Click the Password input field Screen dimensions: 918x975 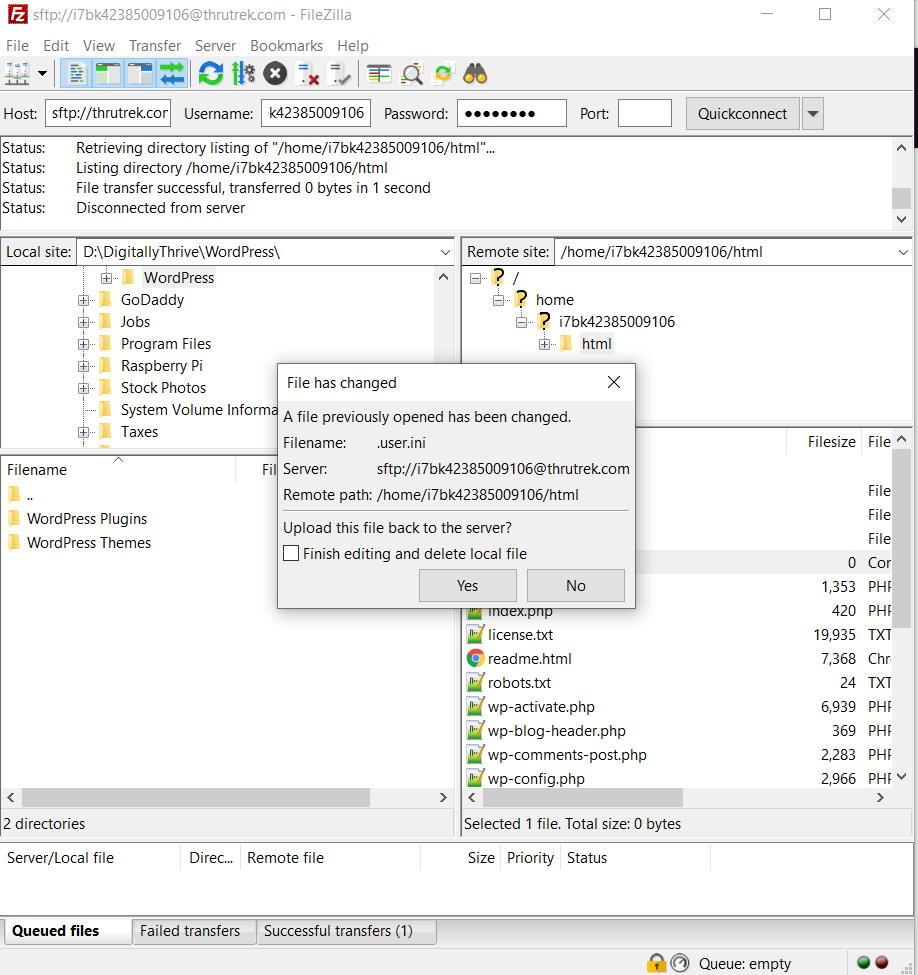point(511,113)
